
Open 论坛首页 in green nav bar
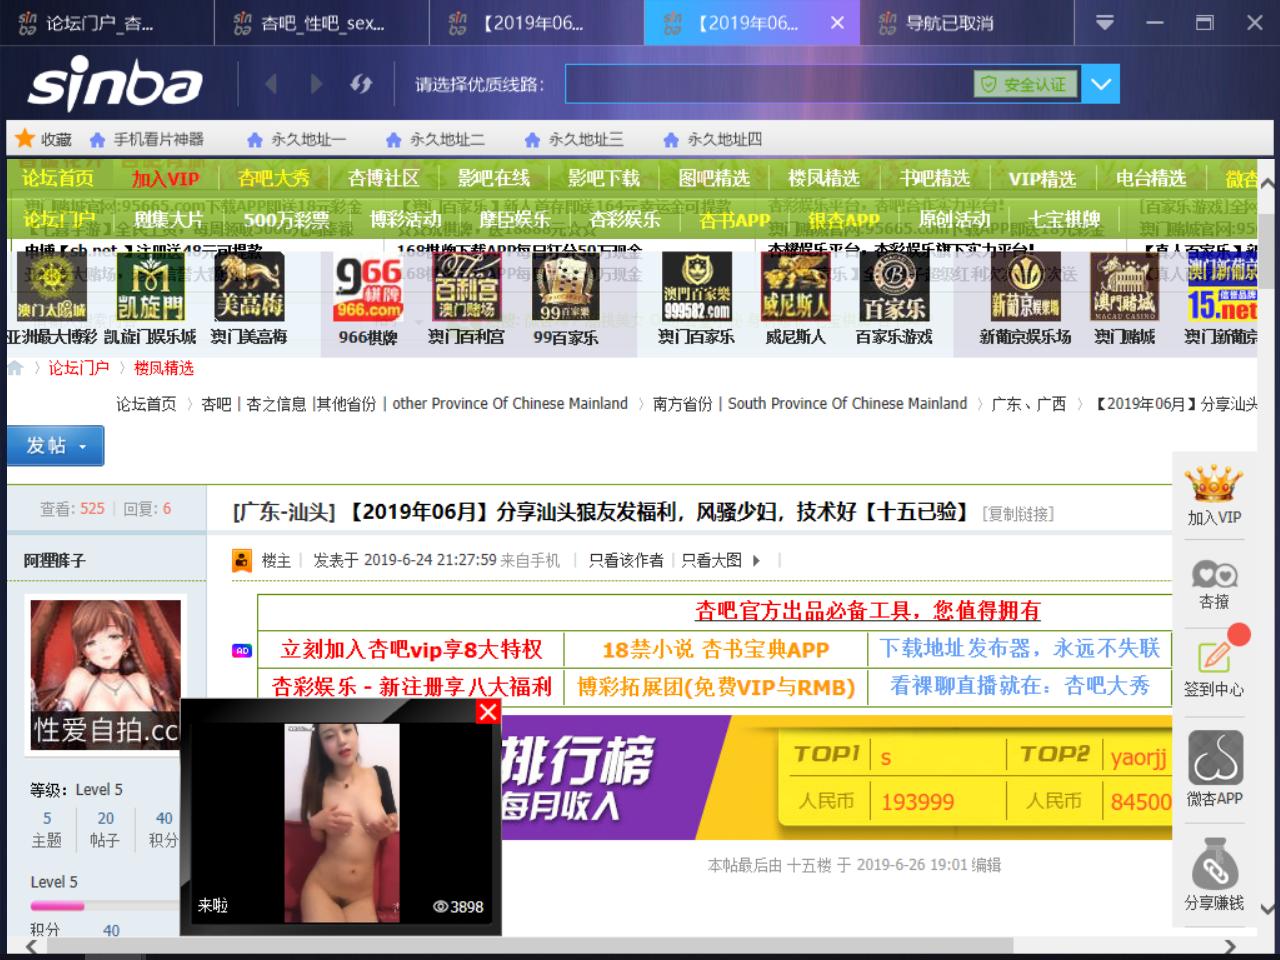click(58, 178)
